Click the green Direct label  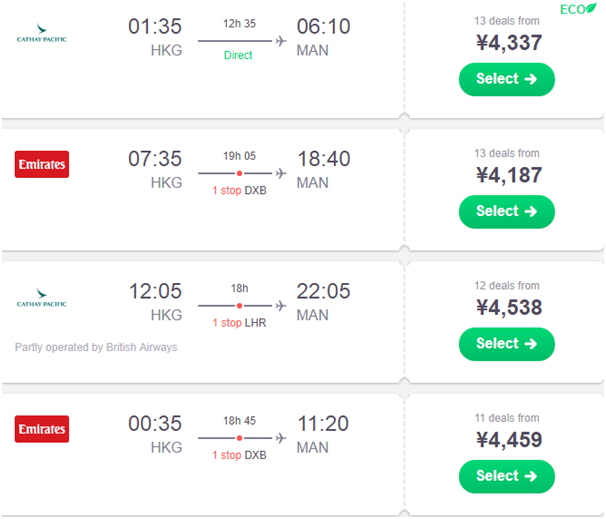point(239,56)
